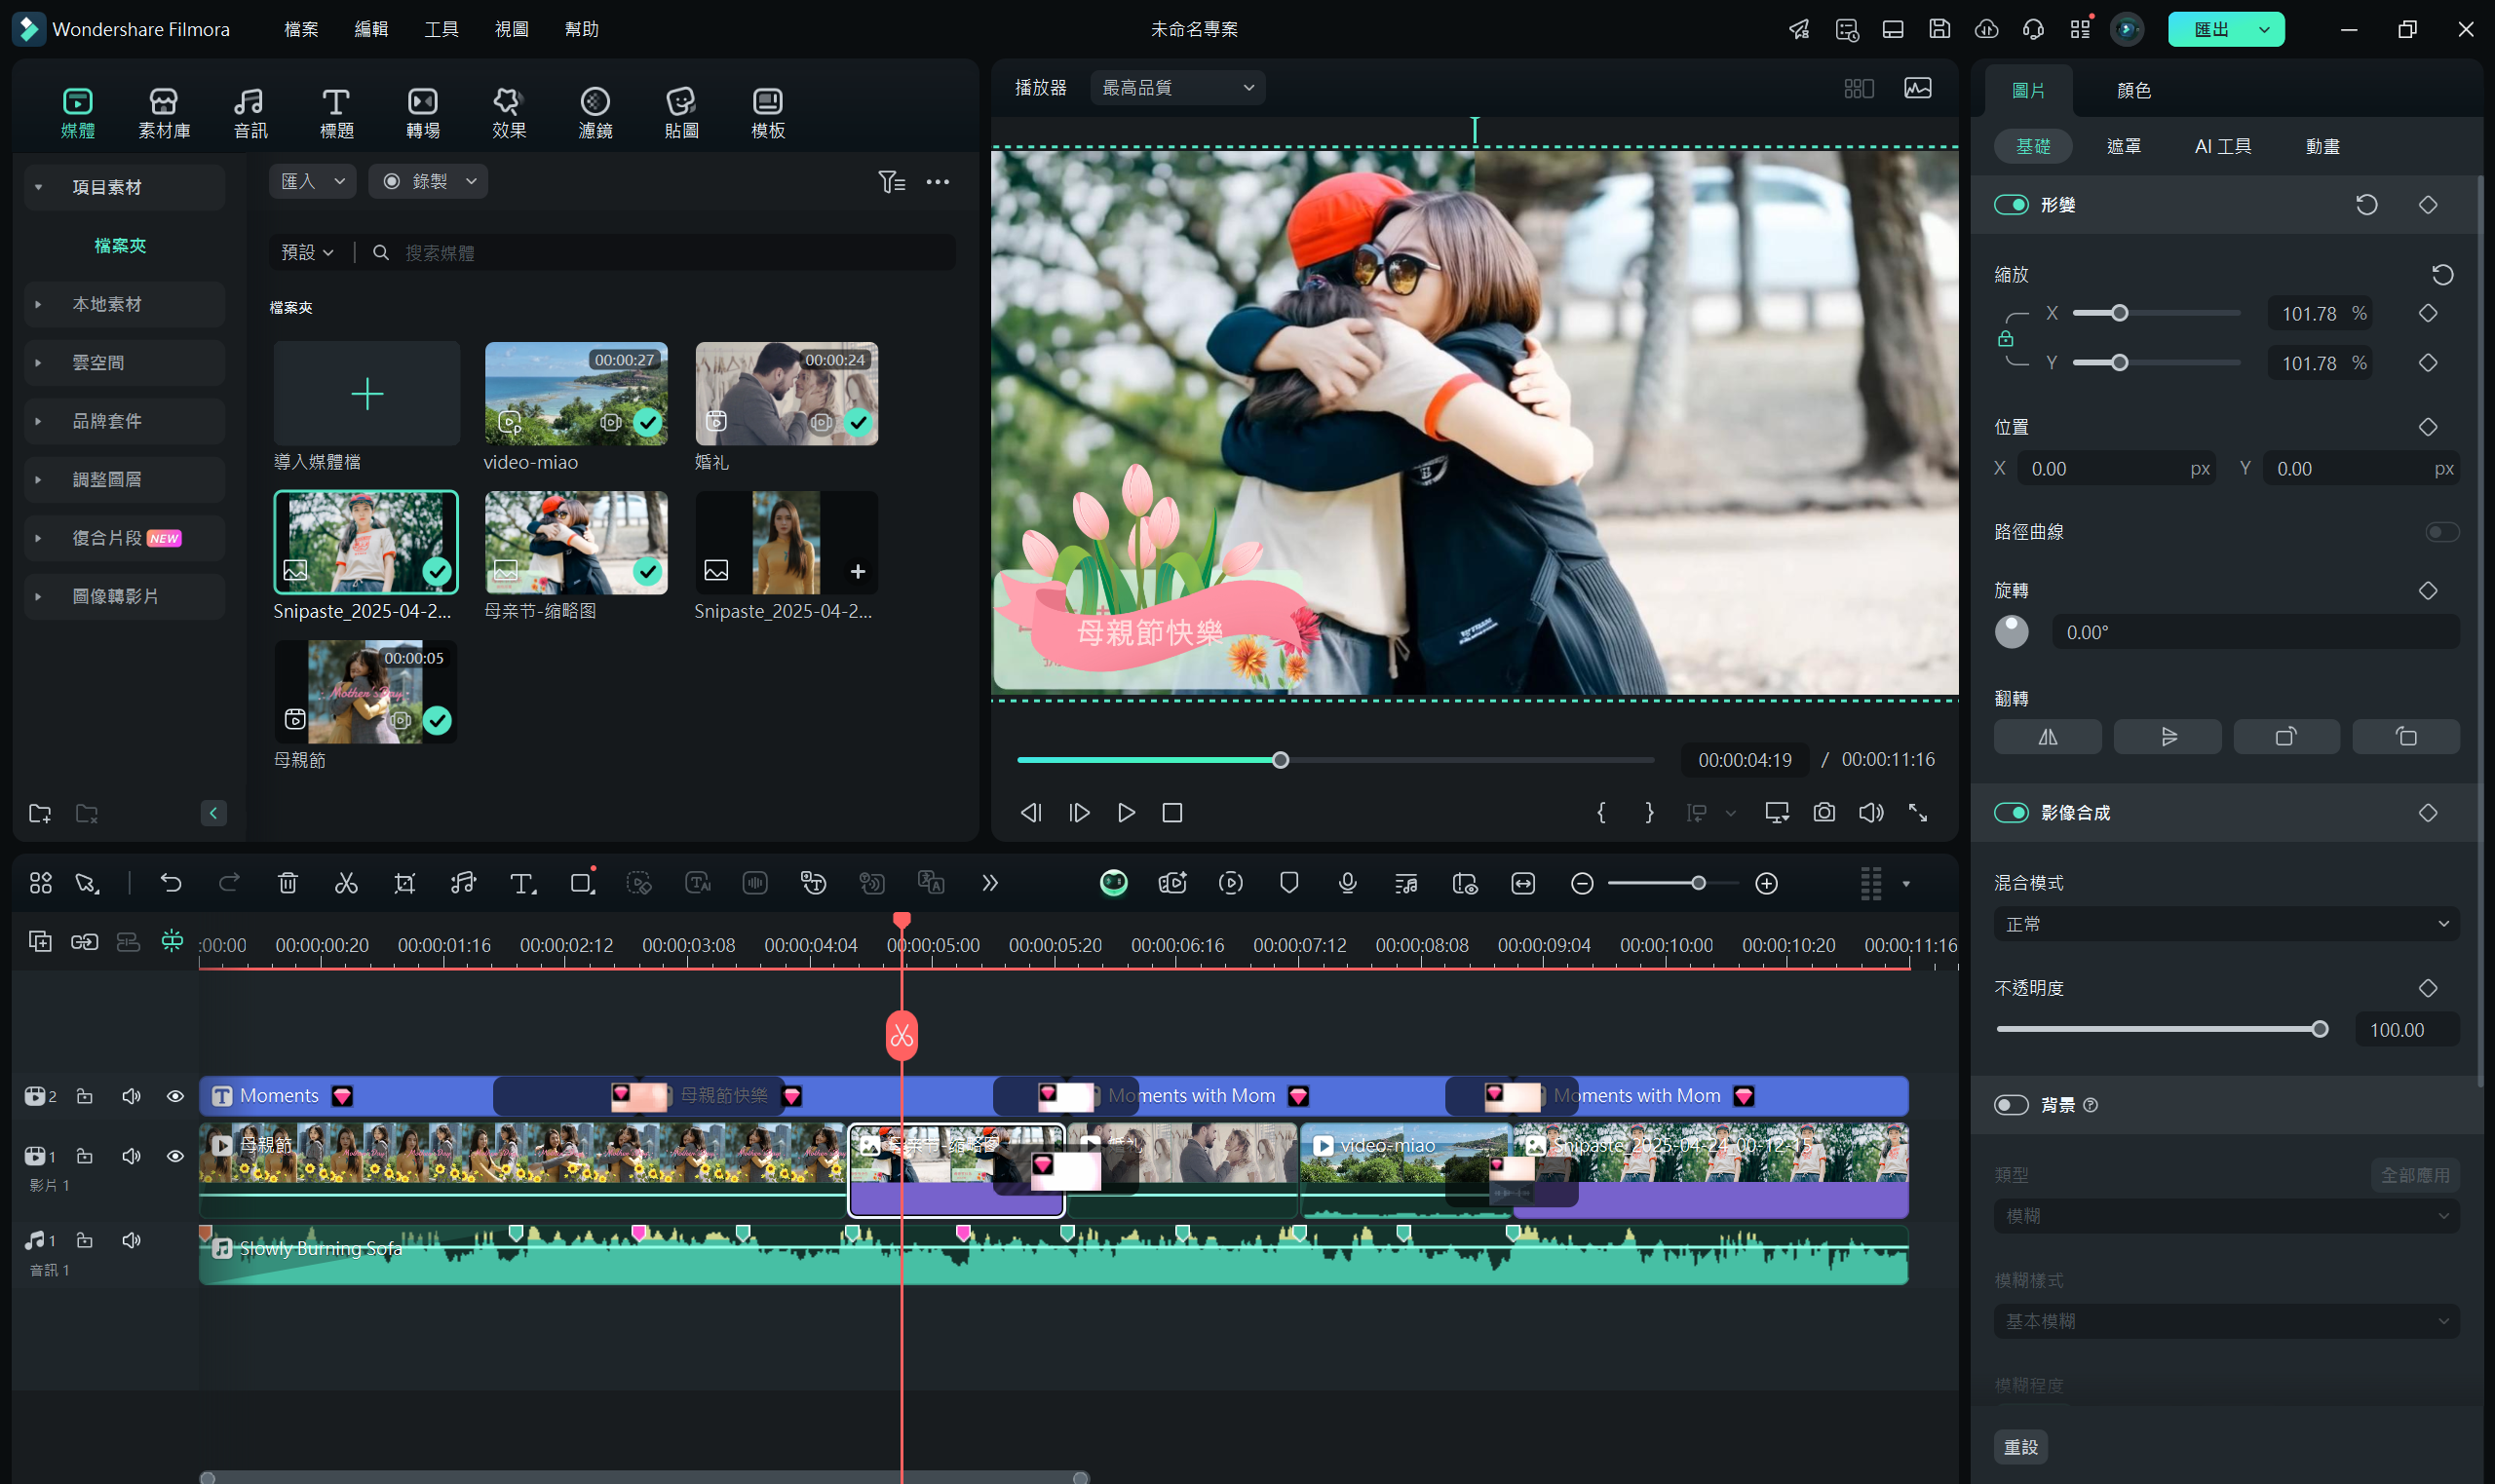Toggle the scale aspect lock icon
The image size is (2495, 1484).
pos(2005,339)
